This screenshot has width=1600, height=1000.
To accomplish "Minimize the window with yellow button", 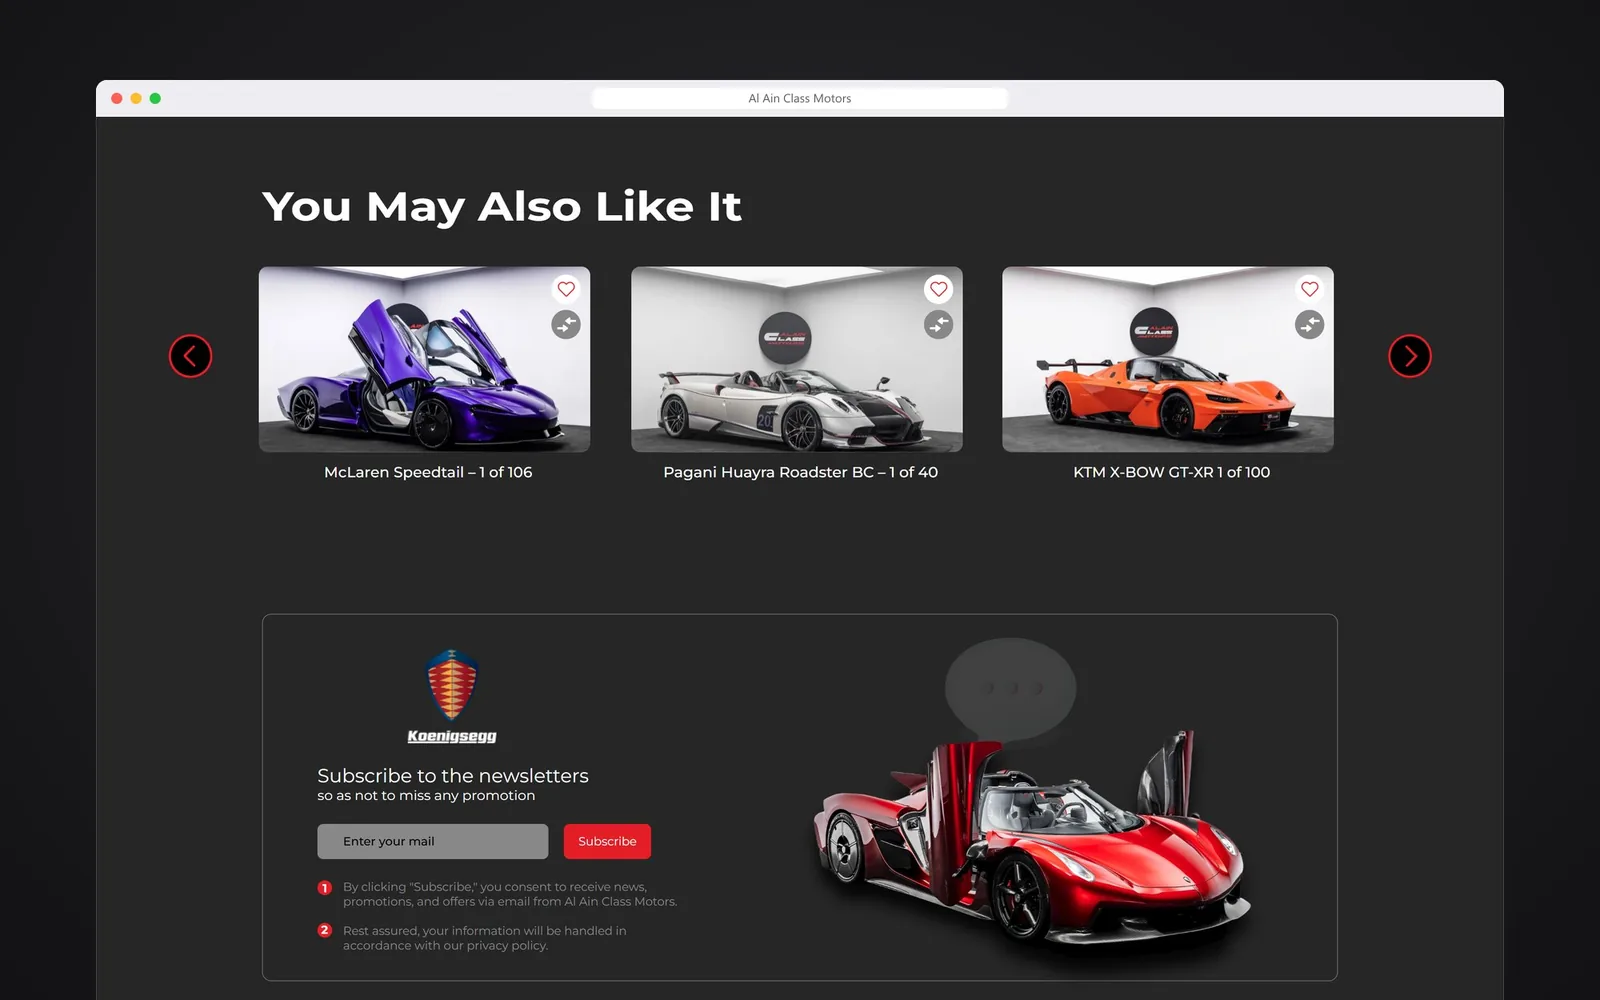I will coord(136,98).
